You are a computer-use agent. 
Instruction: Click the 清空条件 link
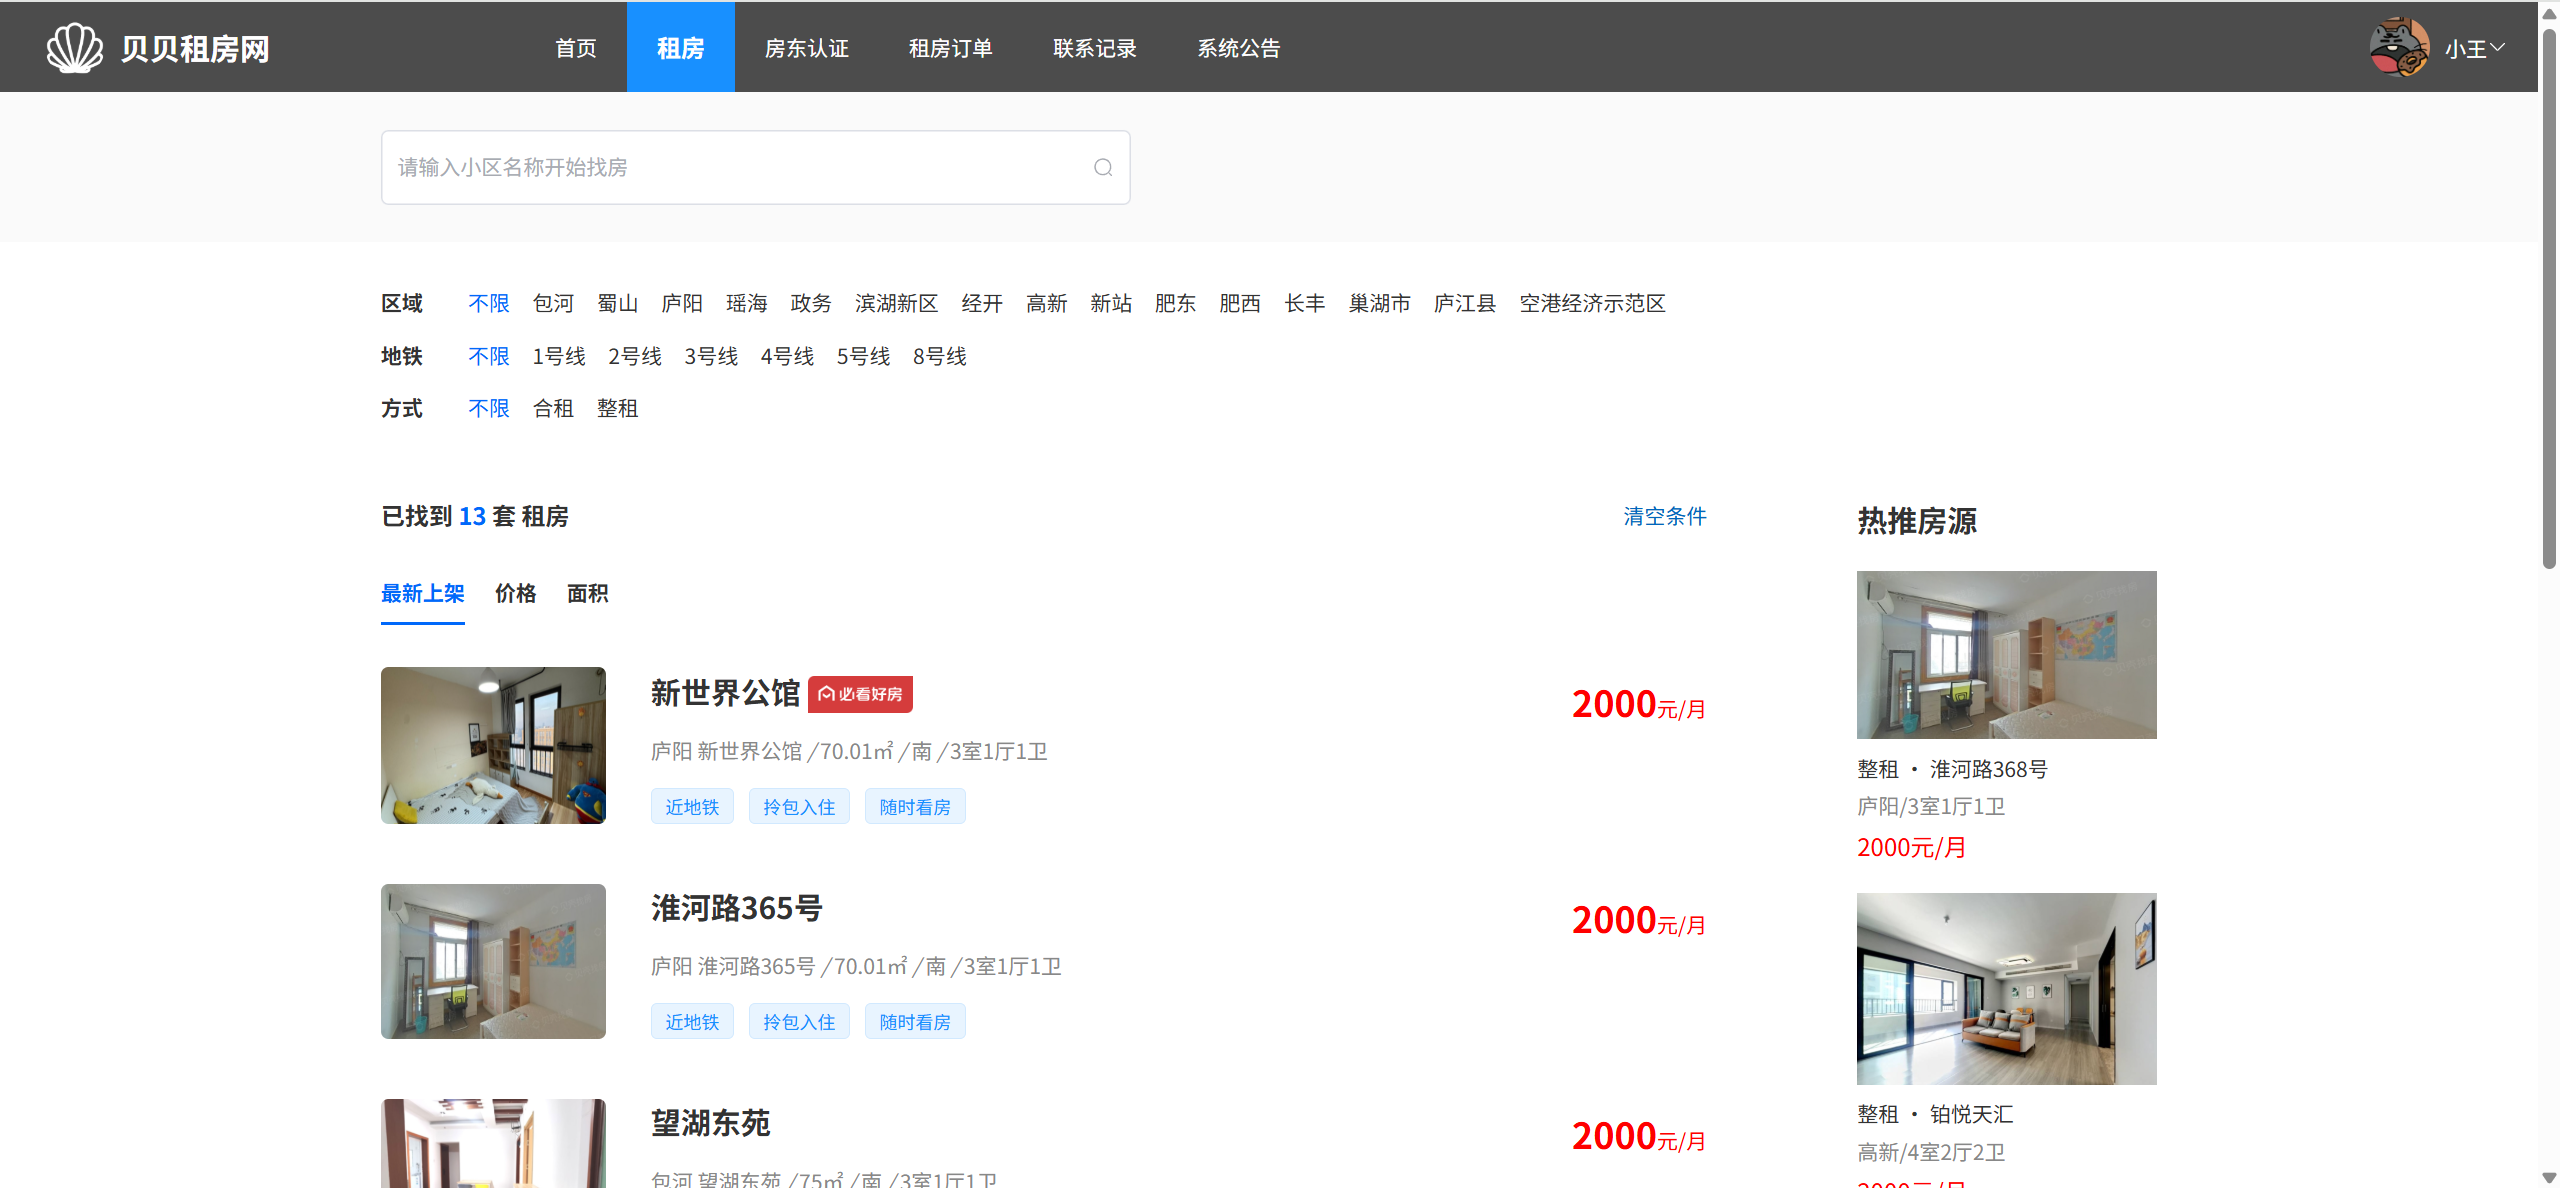click(x=1664, y=516)
